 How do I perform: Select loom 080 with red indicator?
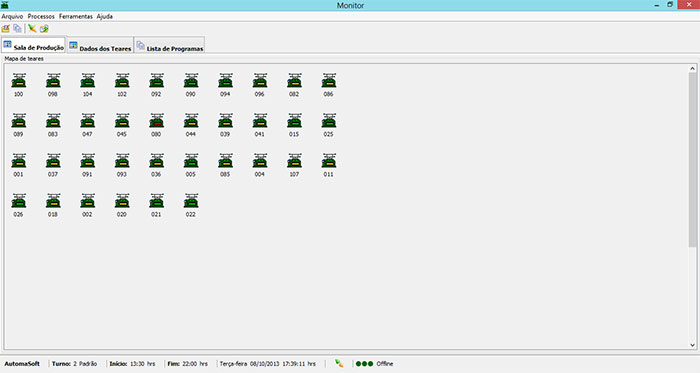(156, 121)
